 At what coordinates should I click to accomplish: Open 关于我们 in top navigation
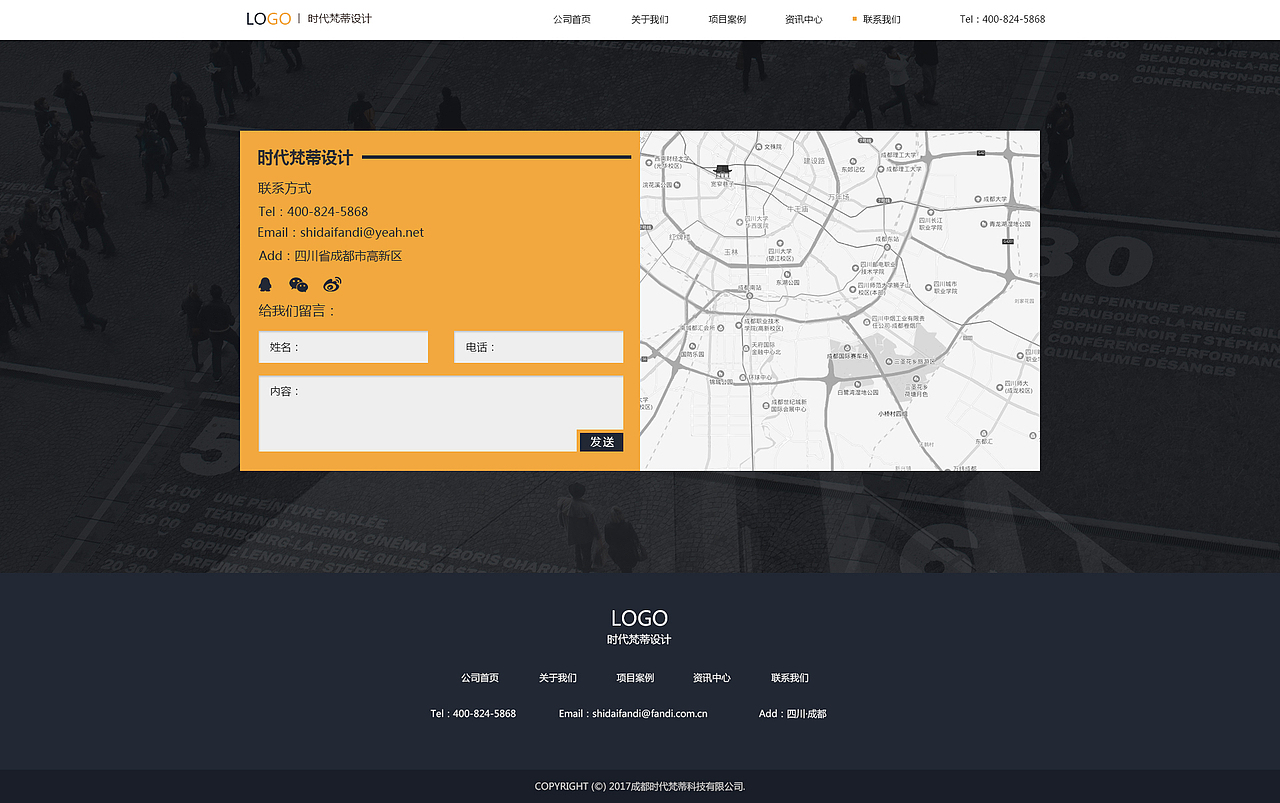(x=650, y=19)
